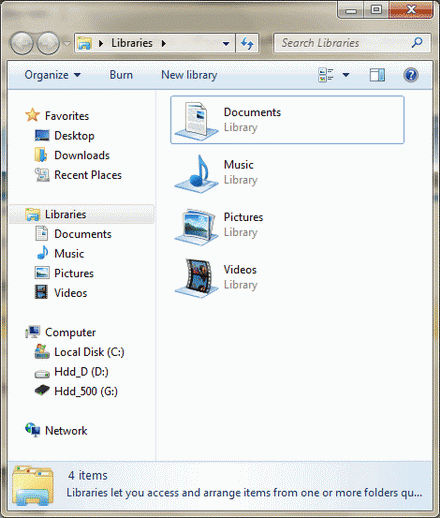Select Network in the navigation pane
440x518 pixels.
point(56,430)
